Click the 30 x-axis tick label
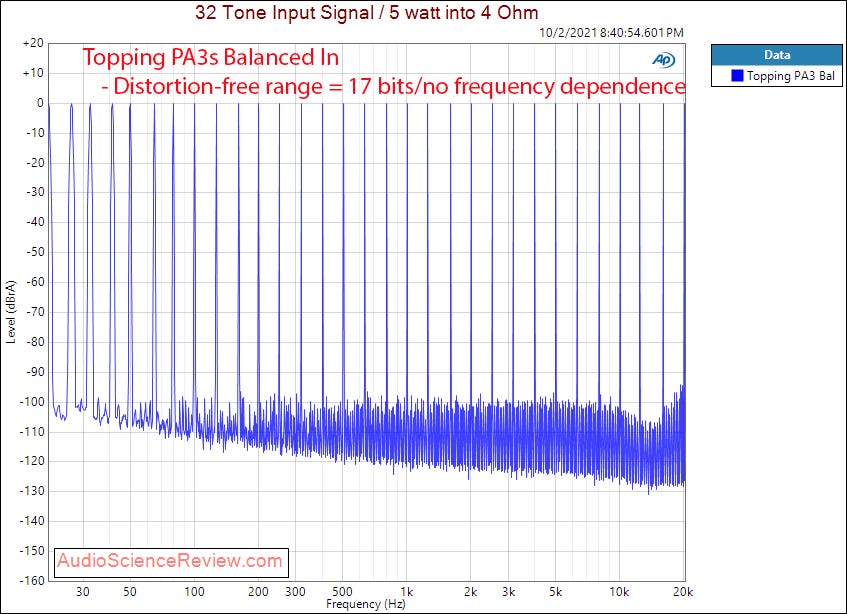This screenshot has width=847, height=614. (83, 592)
